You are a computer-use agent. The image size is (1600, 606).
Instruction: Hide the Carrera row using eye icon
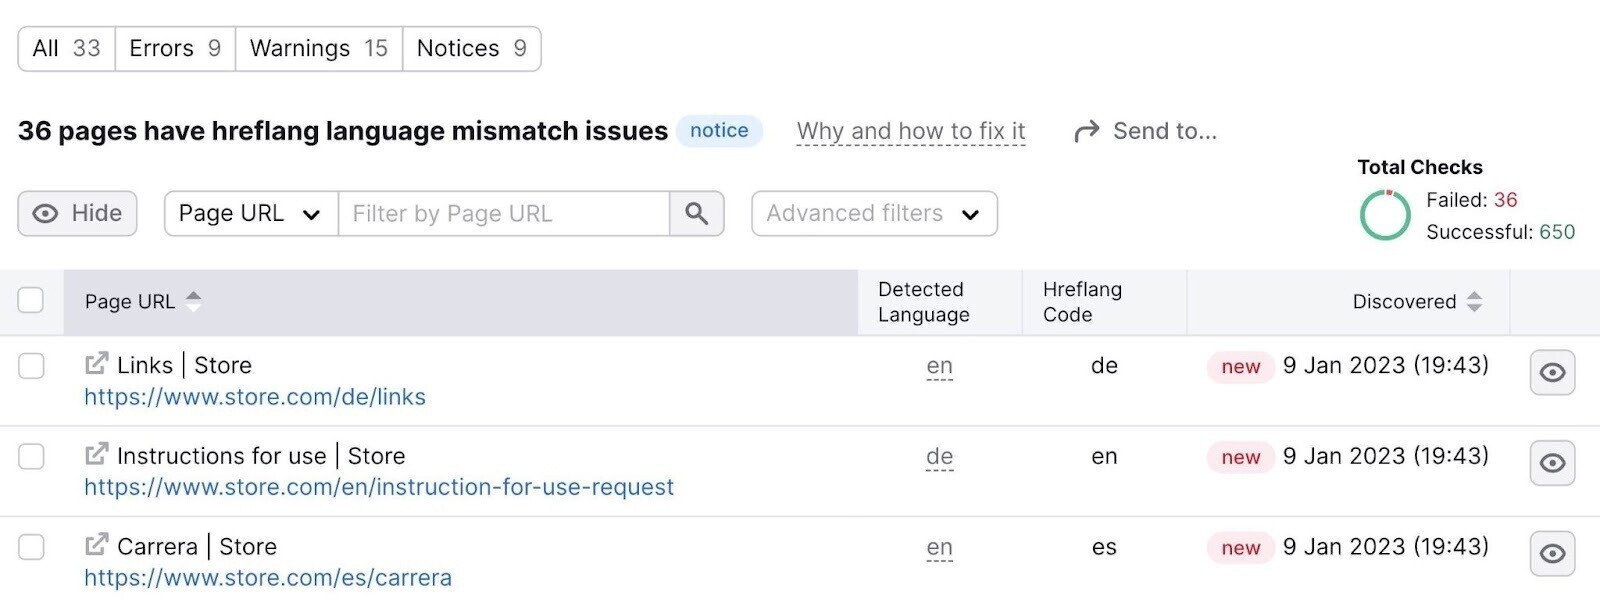click(x=1552, y=554)
